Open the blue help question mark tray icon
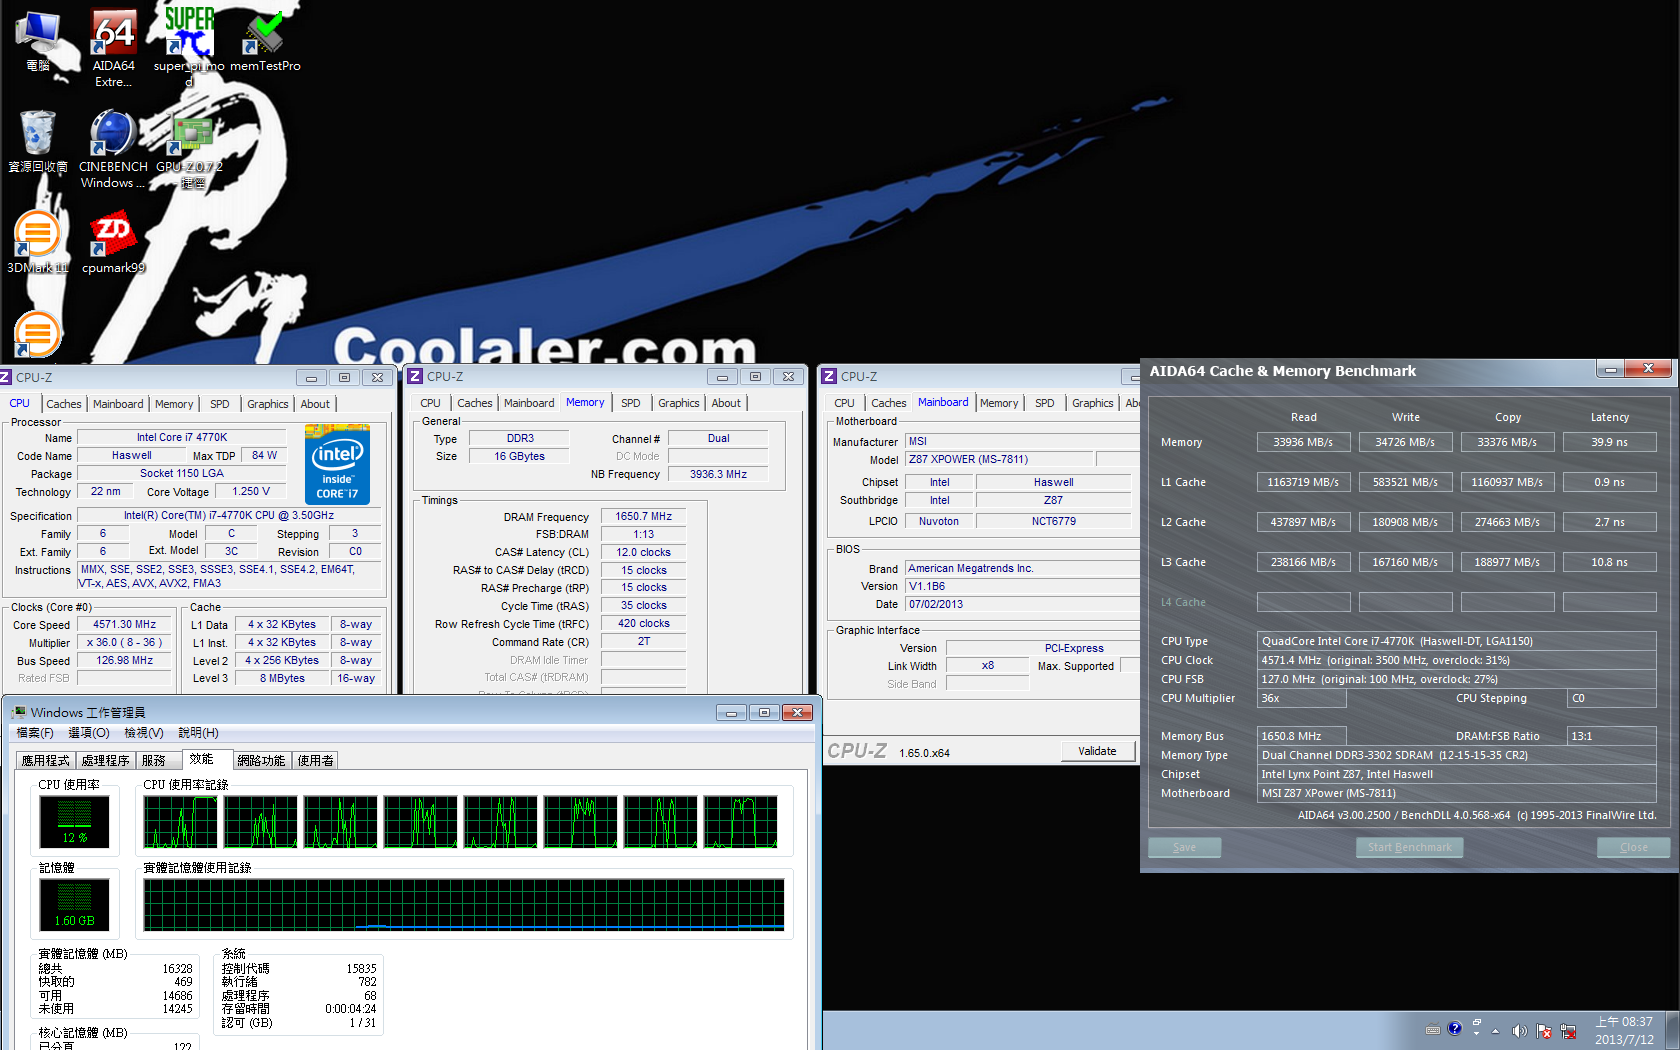Image resolution: width=1680 pixels, height=1050 pixels. (1454, 1029)
